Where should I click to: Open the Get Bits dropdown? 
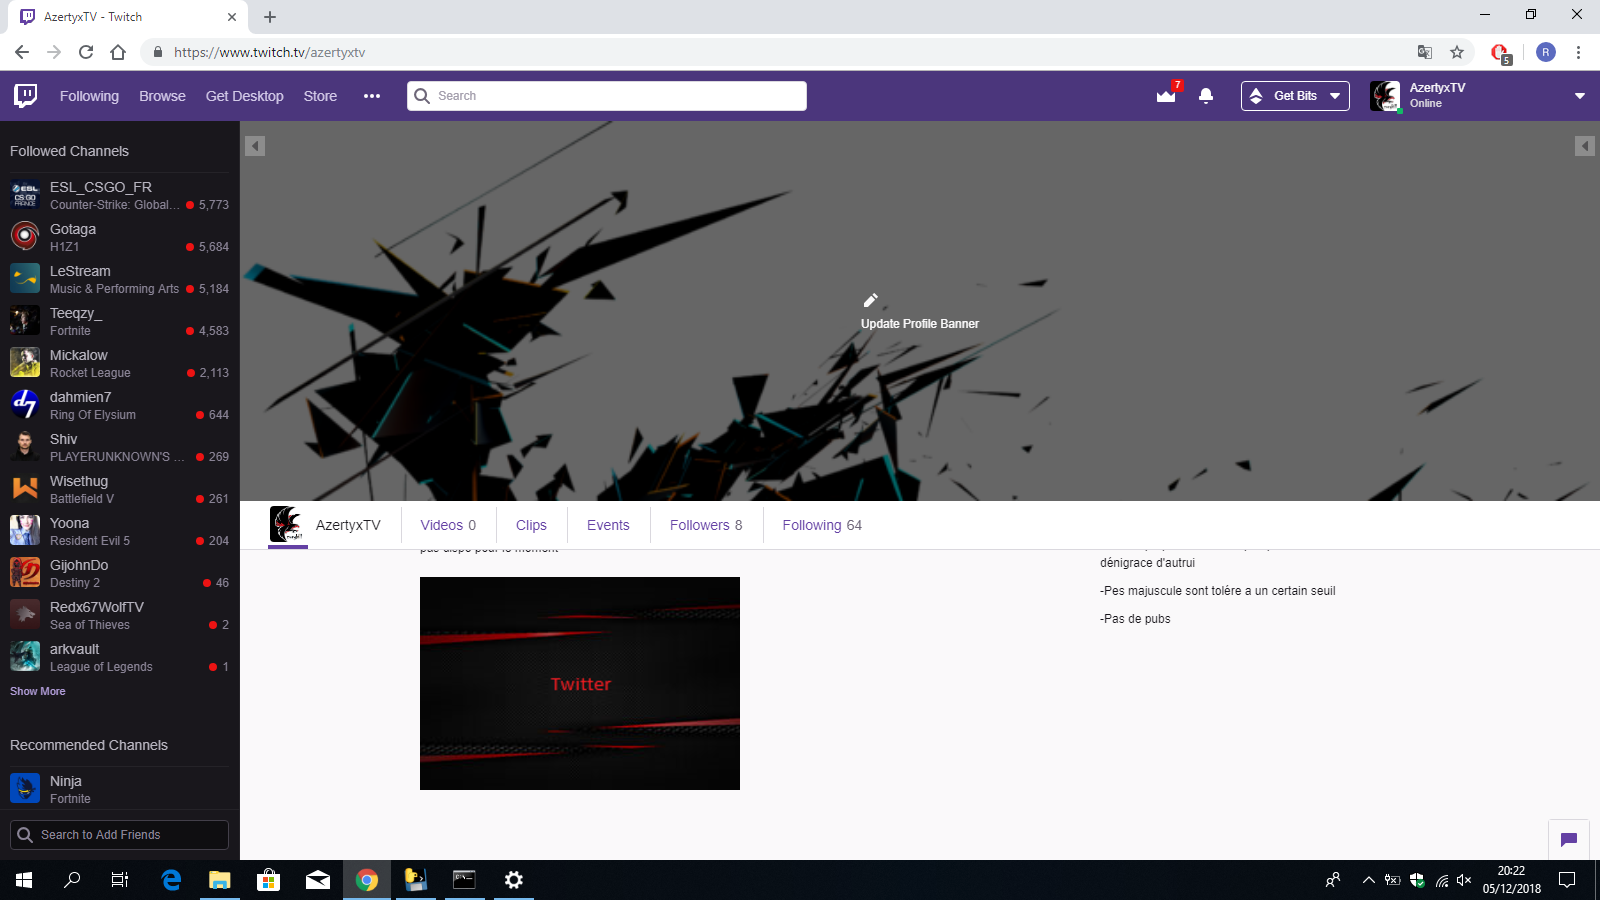pos(1295,96)
